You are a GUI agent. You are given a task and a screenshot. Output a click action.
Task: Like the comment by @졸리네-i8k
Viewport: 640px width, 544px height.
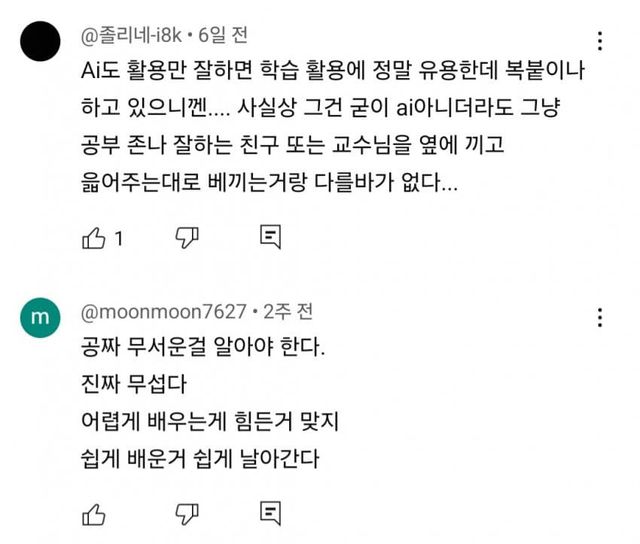coord(93,238)
